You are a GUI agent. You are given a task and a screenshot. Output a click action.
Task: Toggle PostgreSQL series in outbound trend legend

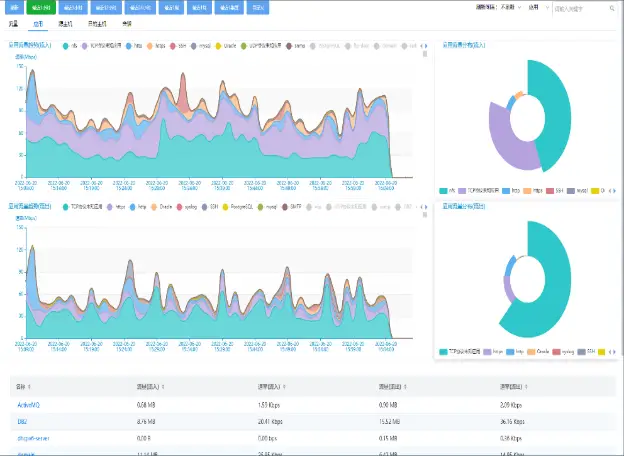[x=237, y=207]
